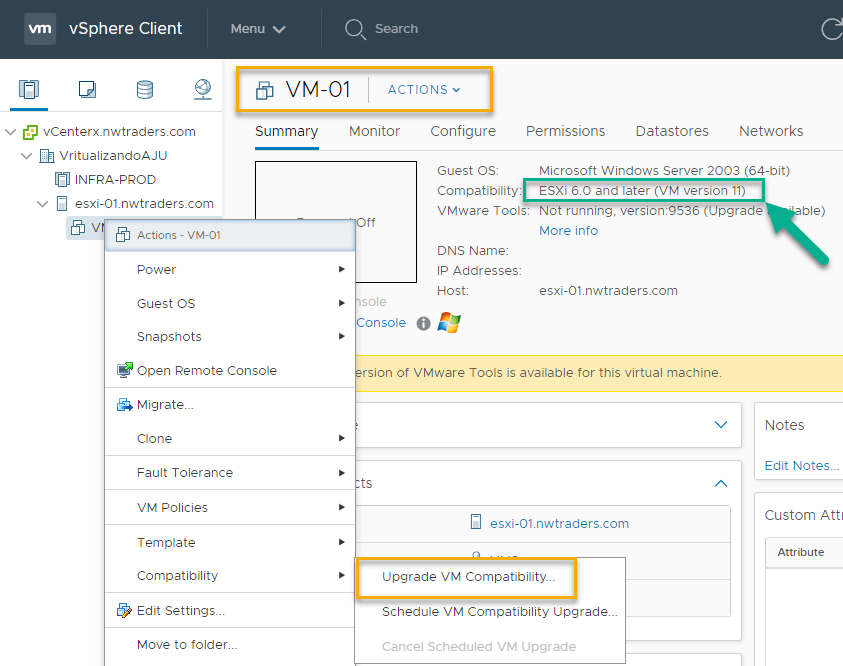Open the Menu dropdown in header

pos(258,29)
